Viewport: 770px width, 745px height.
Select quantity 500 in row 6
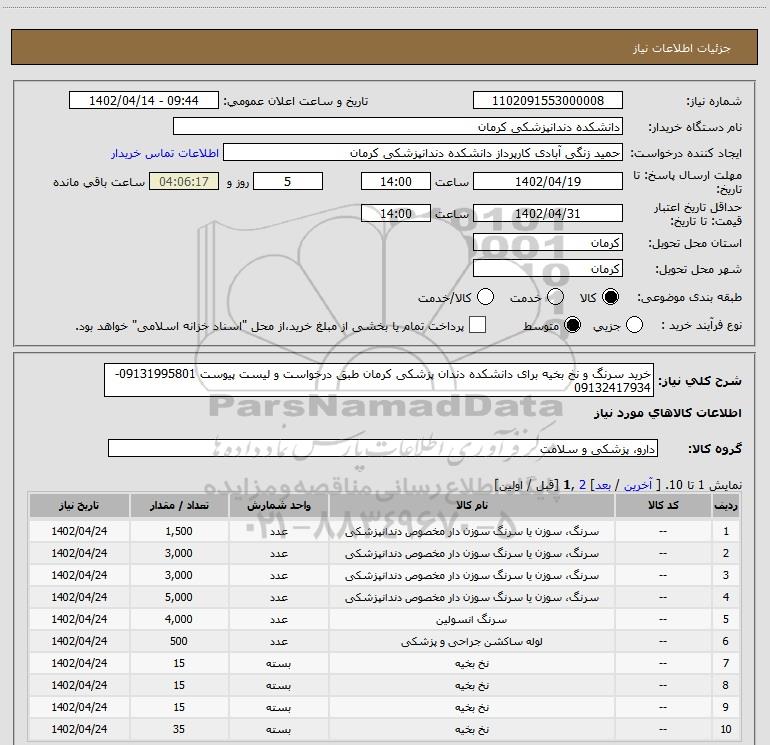pyautogui.click(x=179, y=641)
